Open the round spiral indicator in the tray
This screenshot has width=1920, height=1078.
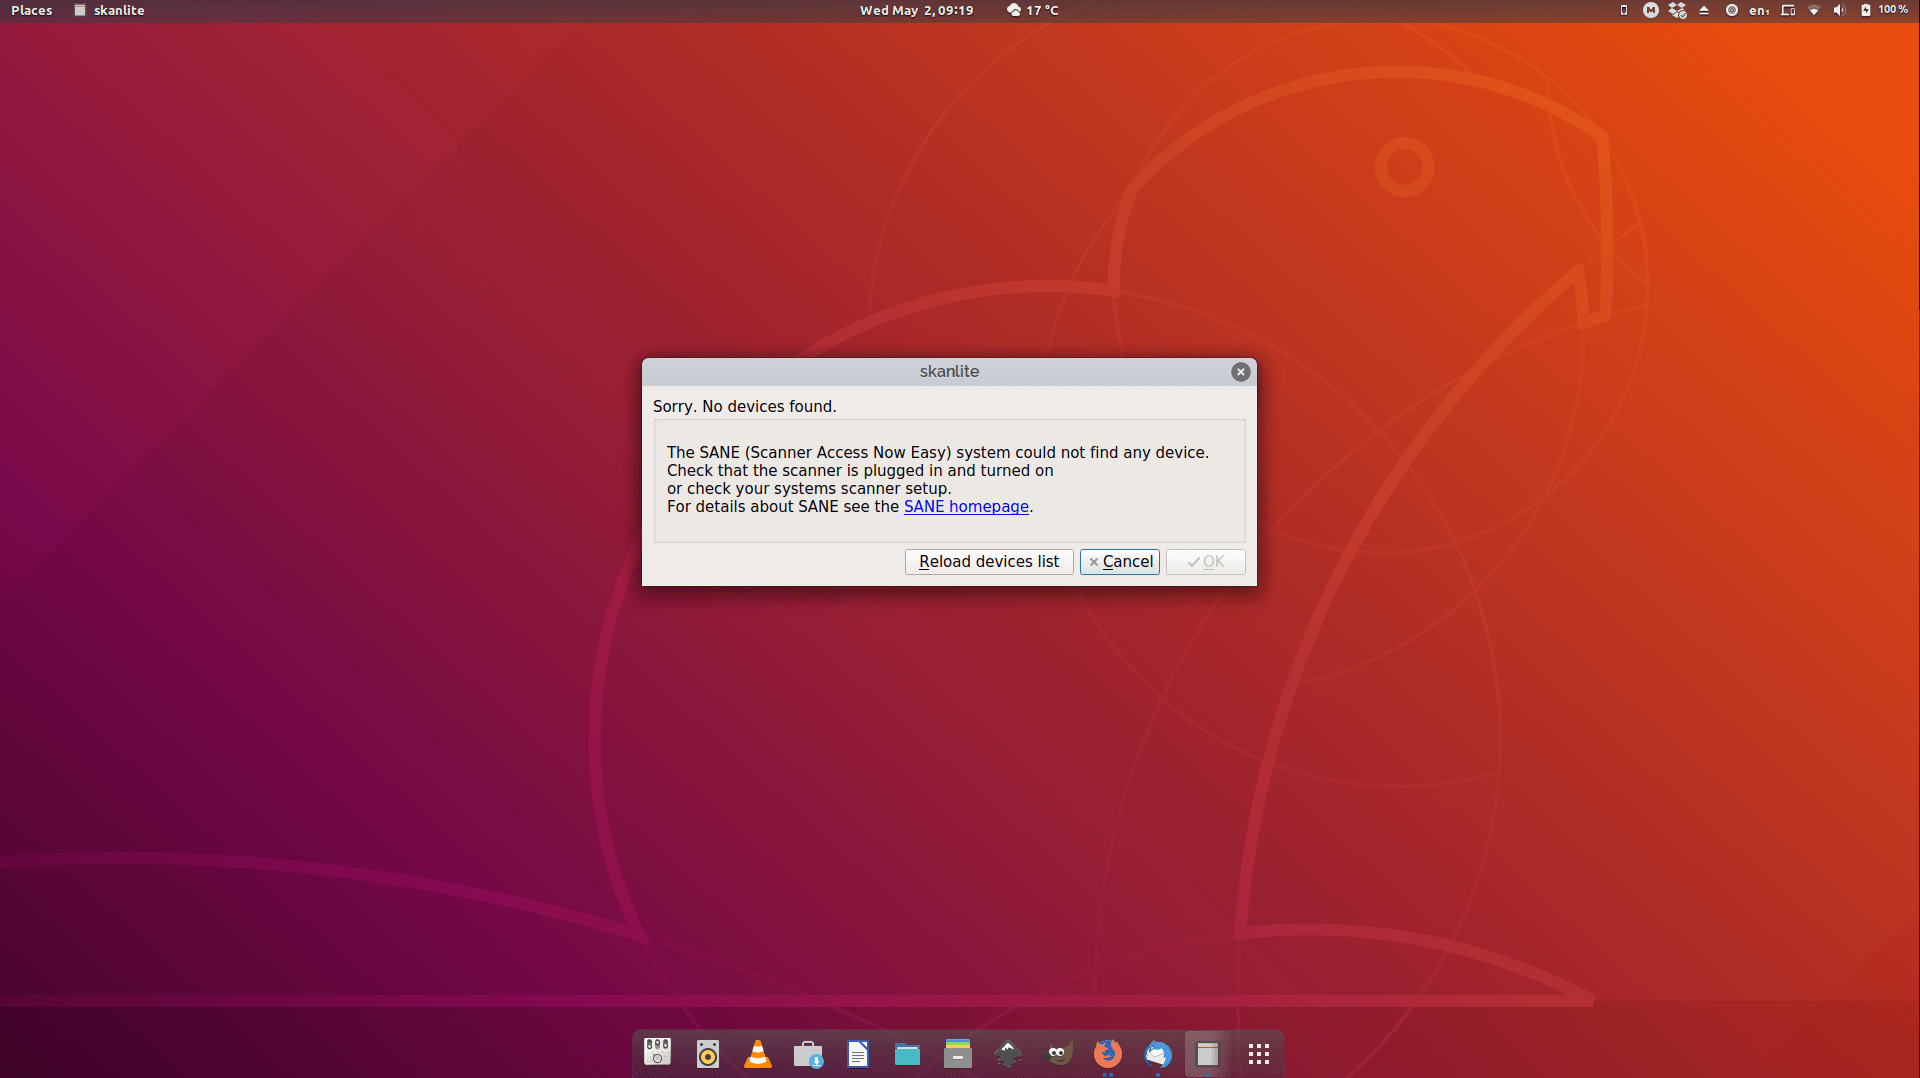1732,11
